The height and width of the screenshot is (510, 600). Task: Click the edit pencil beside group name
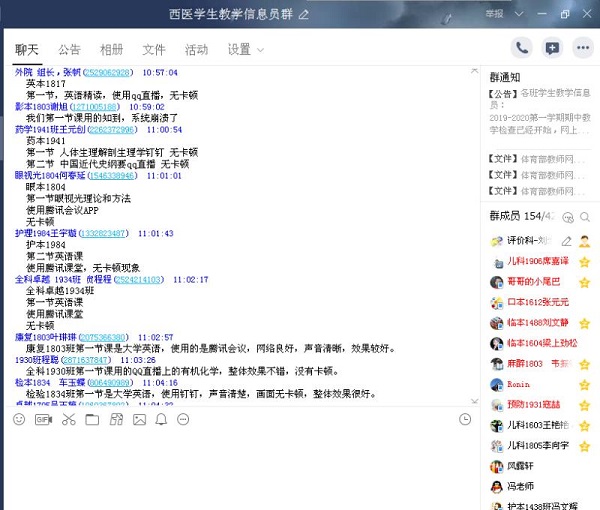coord(304,14)
